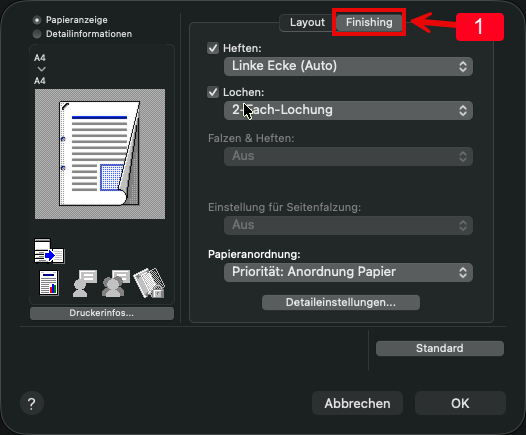This screenshot has height=435, width=526.
Task: Click the Detaileinstellungen... button
Action: (340, 303)
